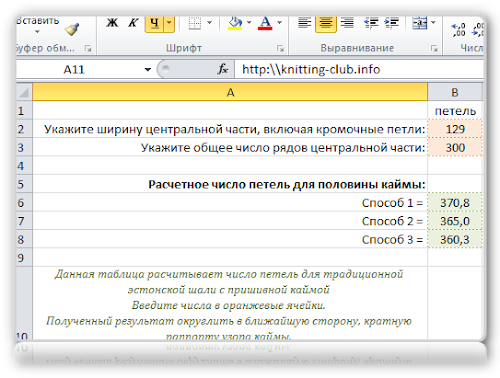Click Select All corner triangle
500x378 pixels.
click(24, 92)
